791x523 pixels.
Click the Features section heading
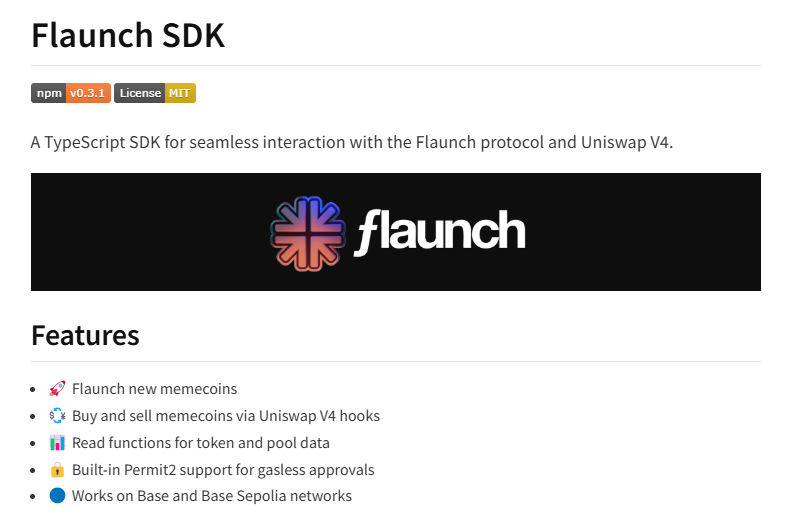pos(85,335)
